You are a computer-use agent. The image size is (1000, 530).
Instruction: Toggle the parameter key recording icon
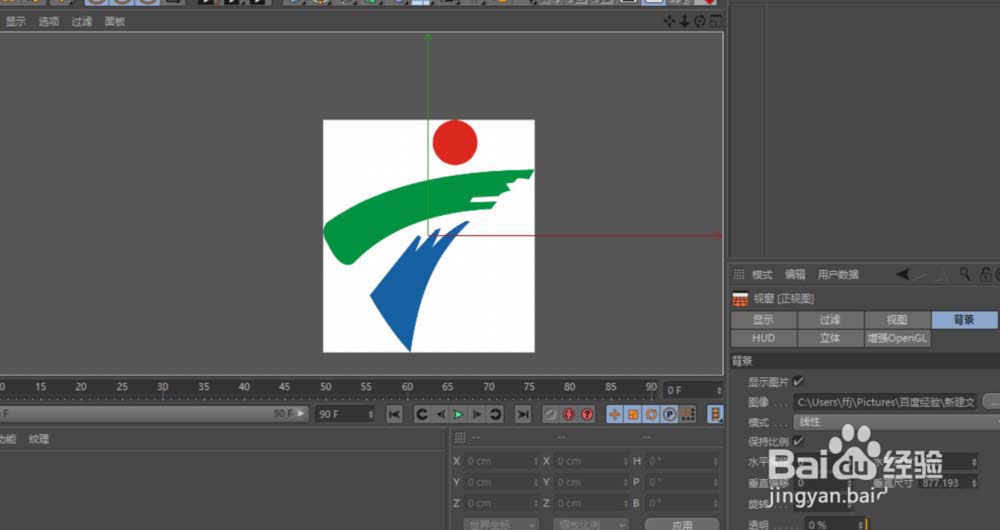[669, 414]
